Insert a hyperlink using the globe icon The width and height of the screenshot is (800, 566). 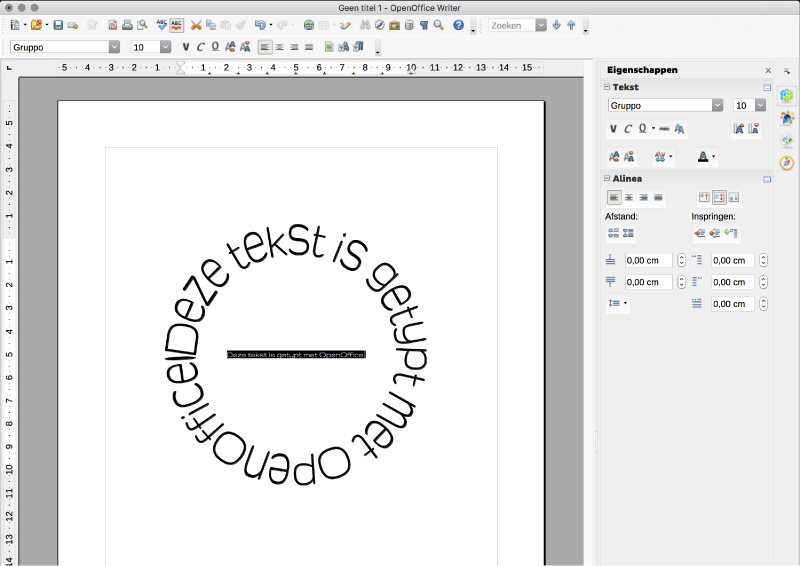coord(309,25)
